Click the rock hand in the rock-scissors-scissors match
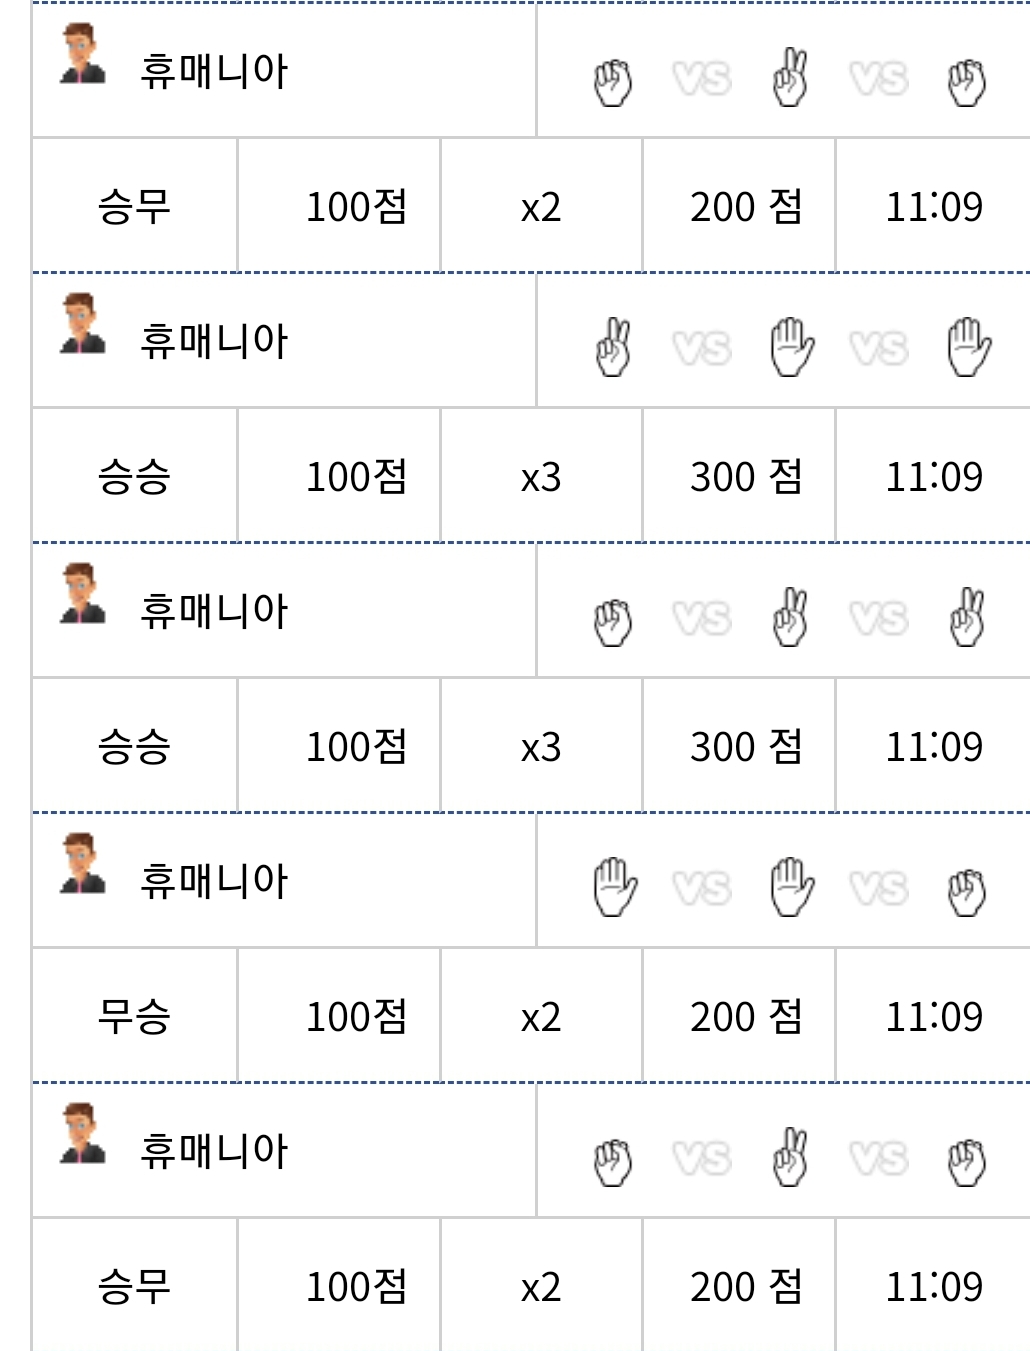Image resolution: width=1030 pixels, height=1351 pixels. (x=613, y=621)
